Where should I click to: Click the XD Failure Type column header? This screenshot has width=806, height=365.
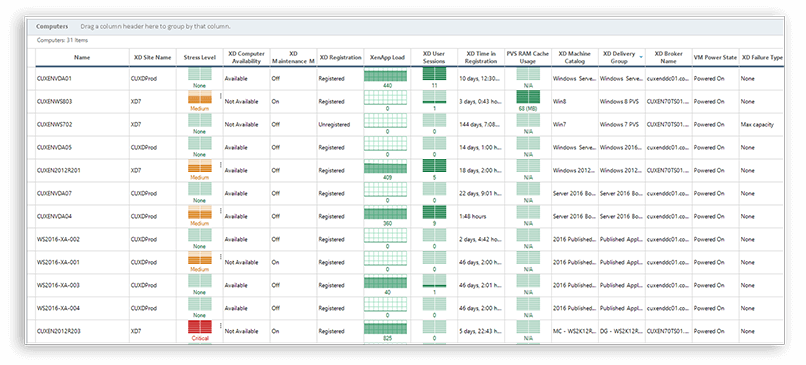click(x=761, y=58)
